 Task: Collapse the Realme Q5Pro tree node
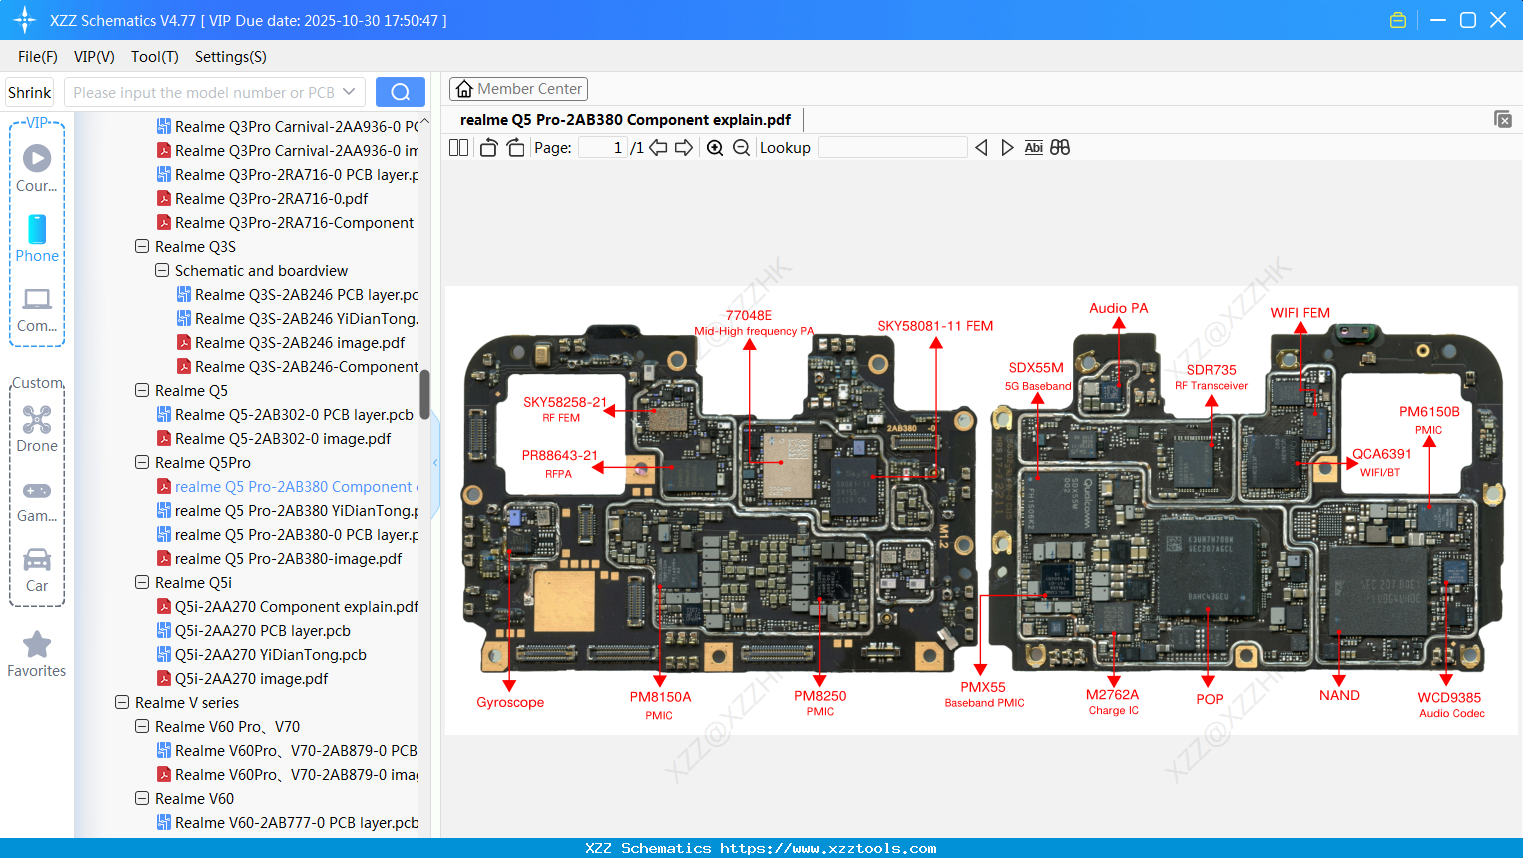pos(141,462)
